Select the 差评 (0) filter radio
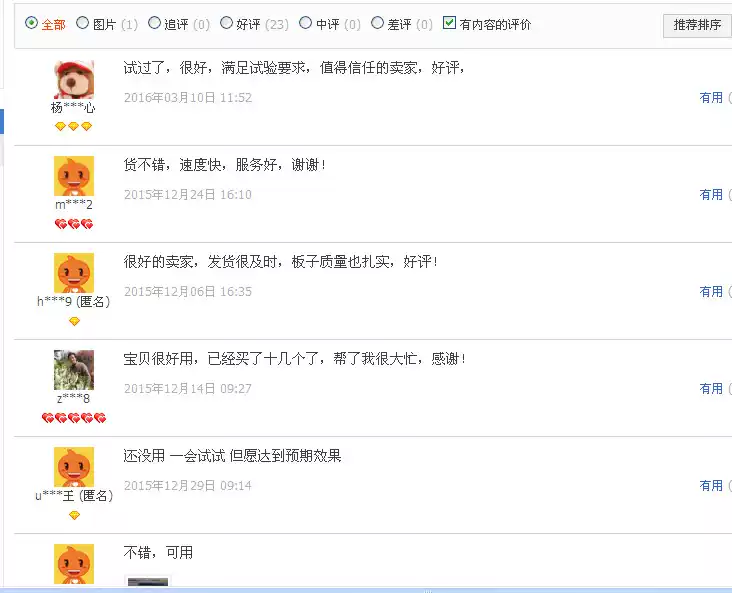732x593 pixels. pos(377,23)
